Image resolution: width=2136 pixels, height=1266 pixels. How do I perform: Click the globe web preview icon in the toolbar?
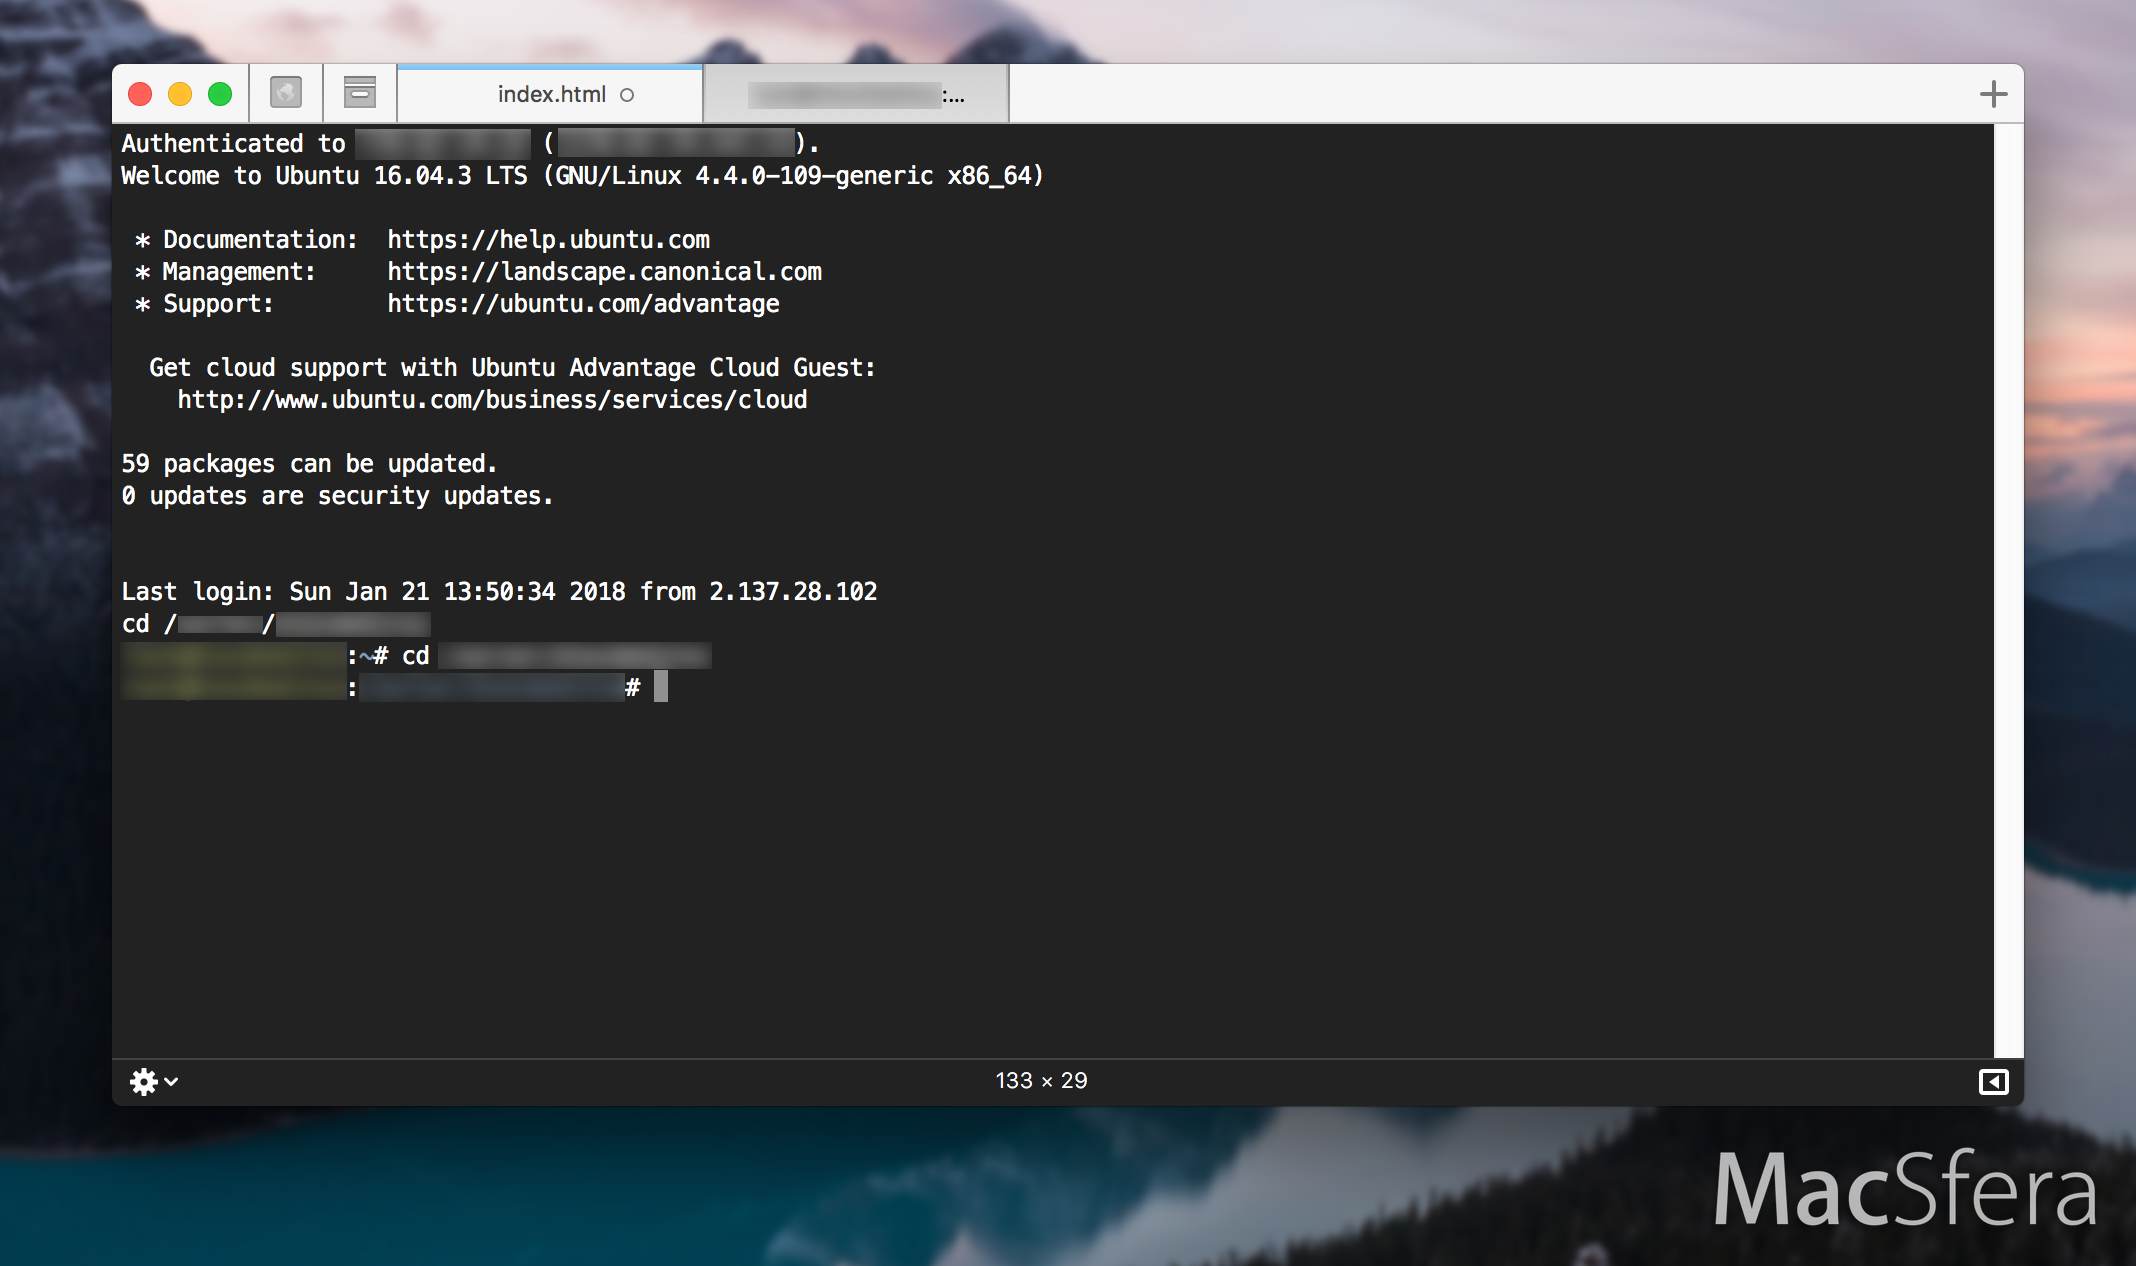(286, 93)
